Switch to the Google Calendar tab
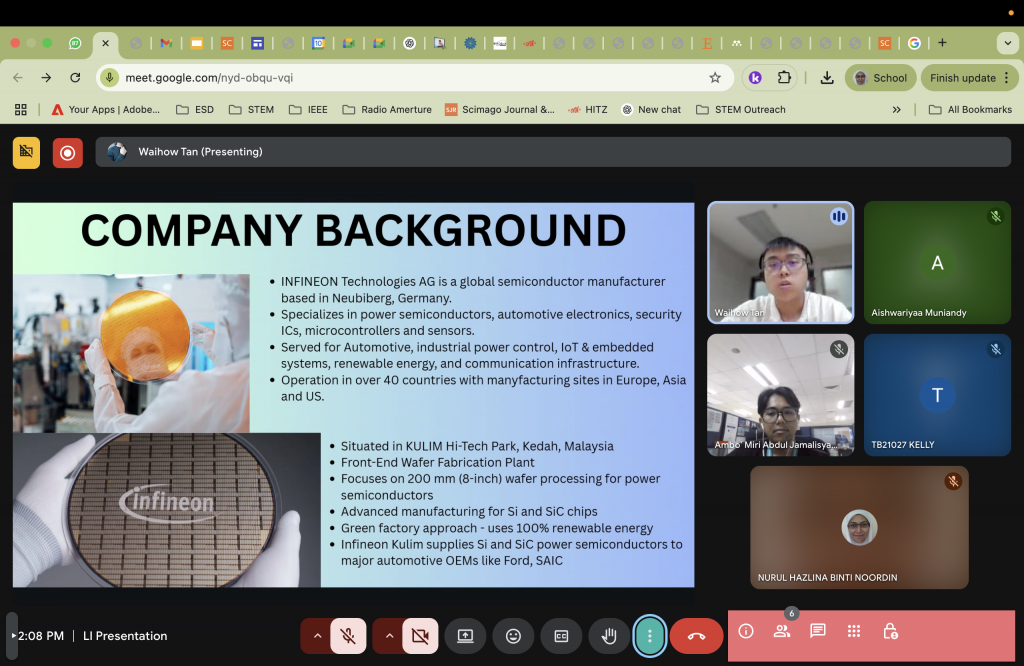The width and height of the screenshot is (1024, 666). click(318, 43)
